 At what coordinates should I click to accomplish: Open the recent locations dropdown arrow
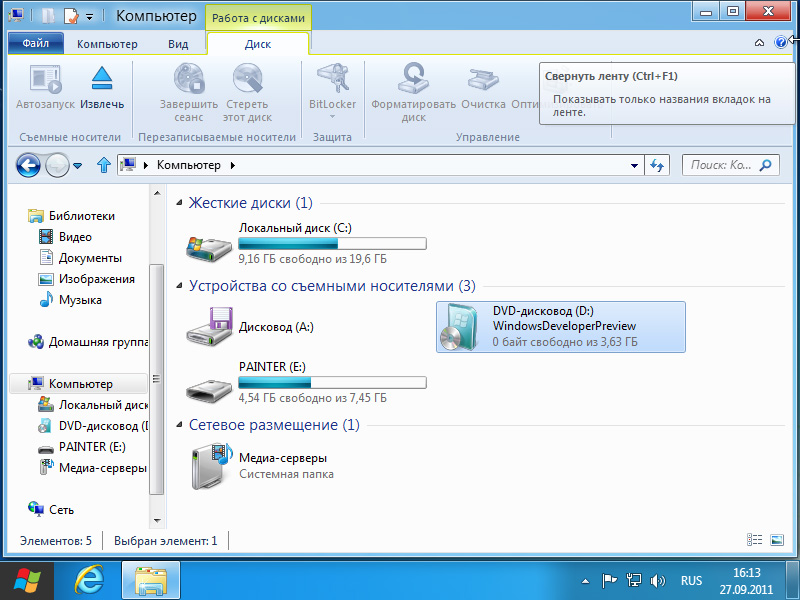(78, 166)
